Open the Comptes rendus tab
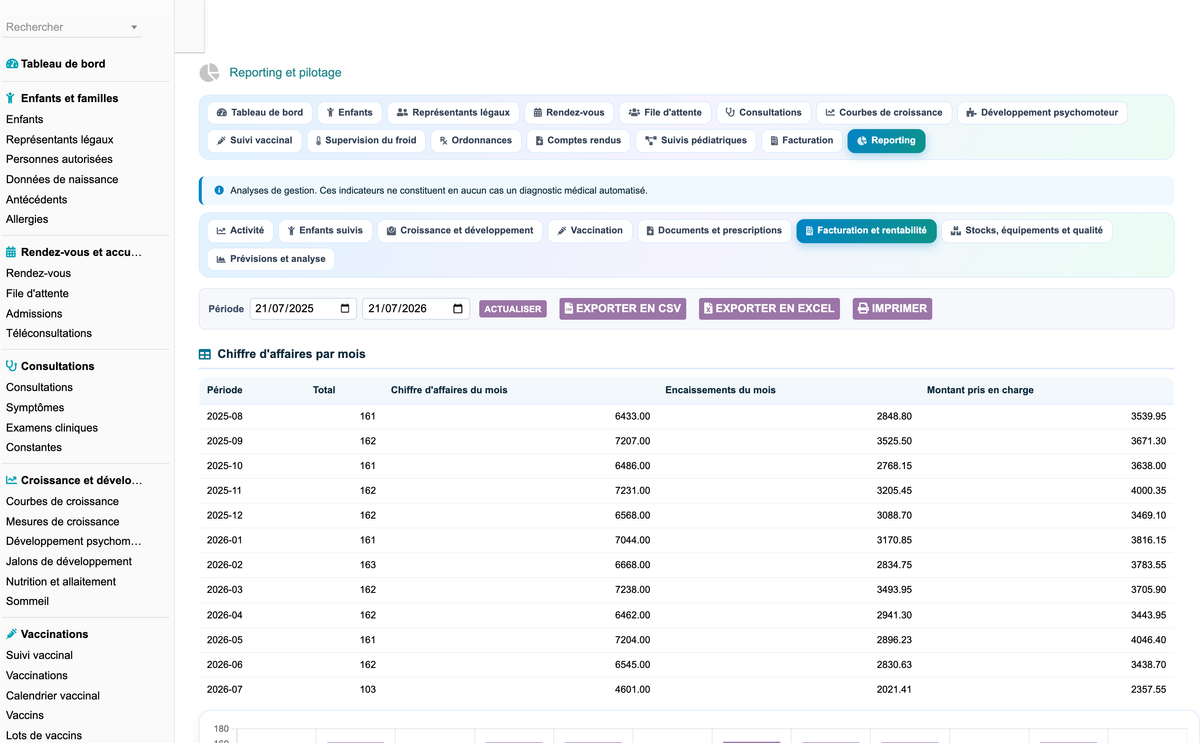This screenshot has width=1200, height=743. [x=579, y=141]
